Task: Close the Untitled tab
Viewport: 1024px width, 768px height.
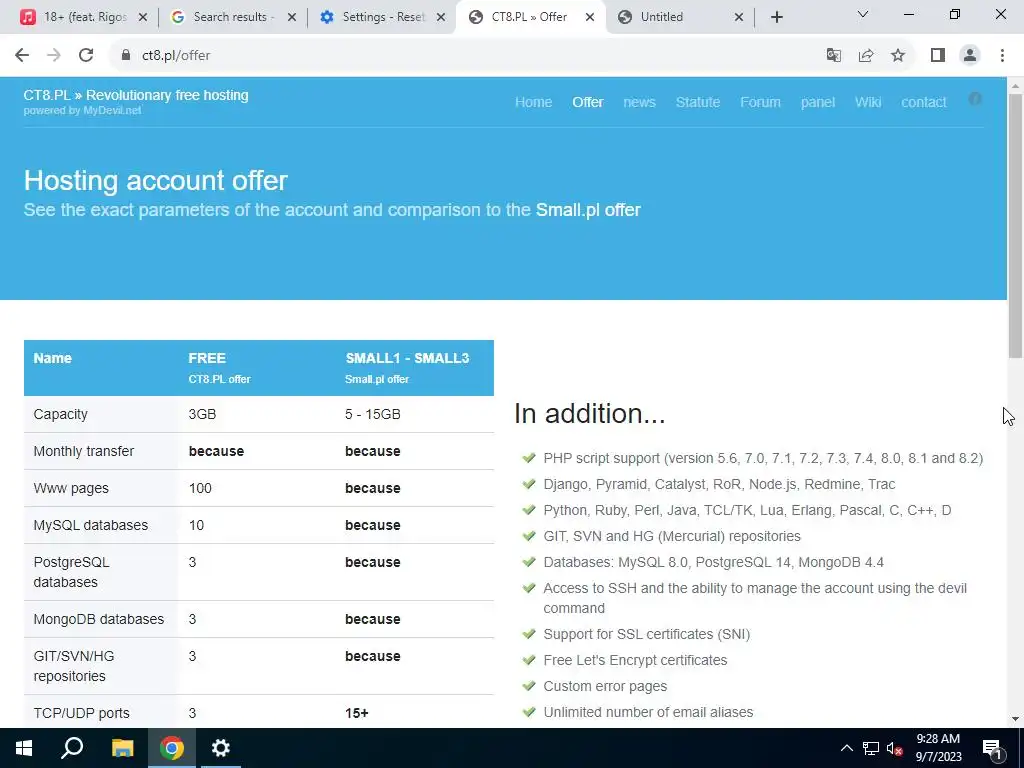Action: coord(739,17)
